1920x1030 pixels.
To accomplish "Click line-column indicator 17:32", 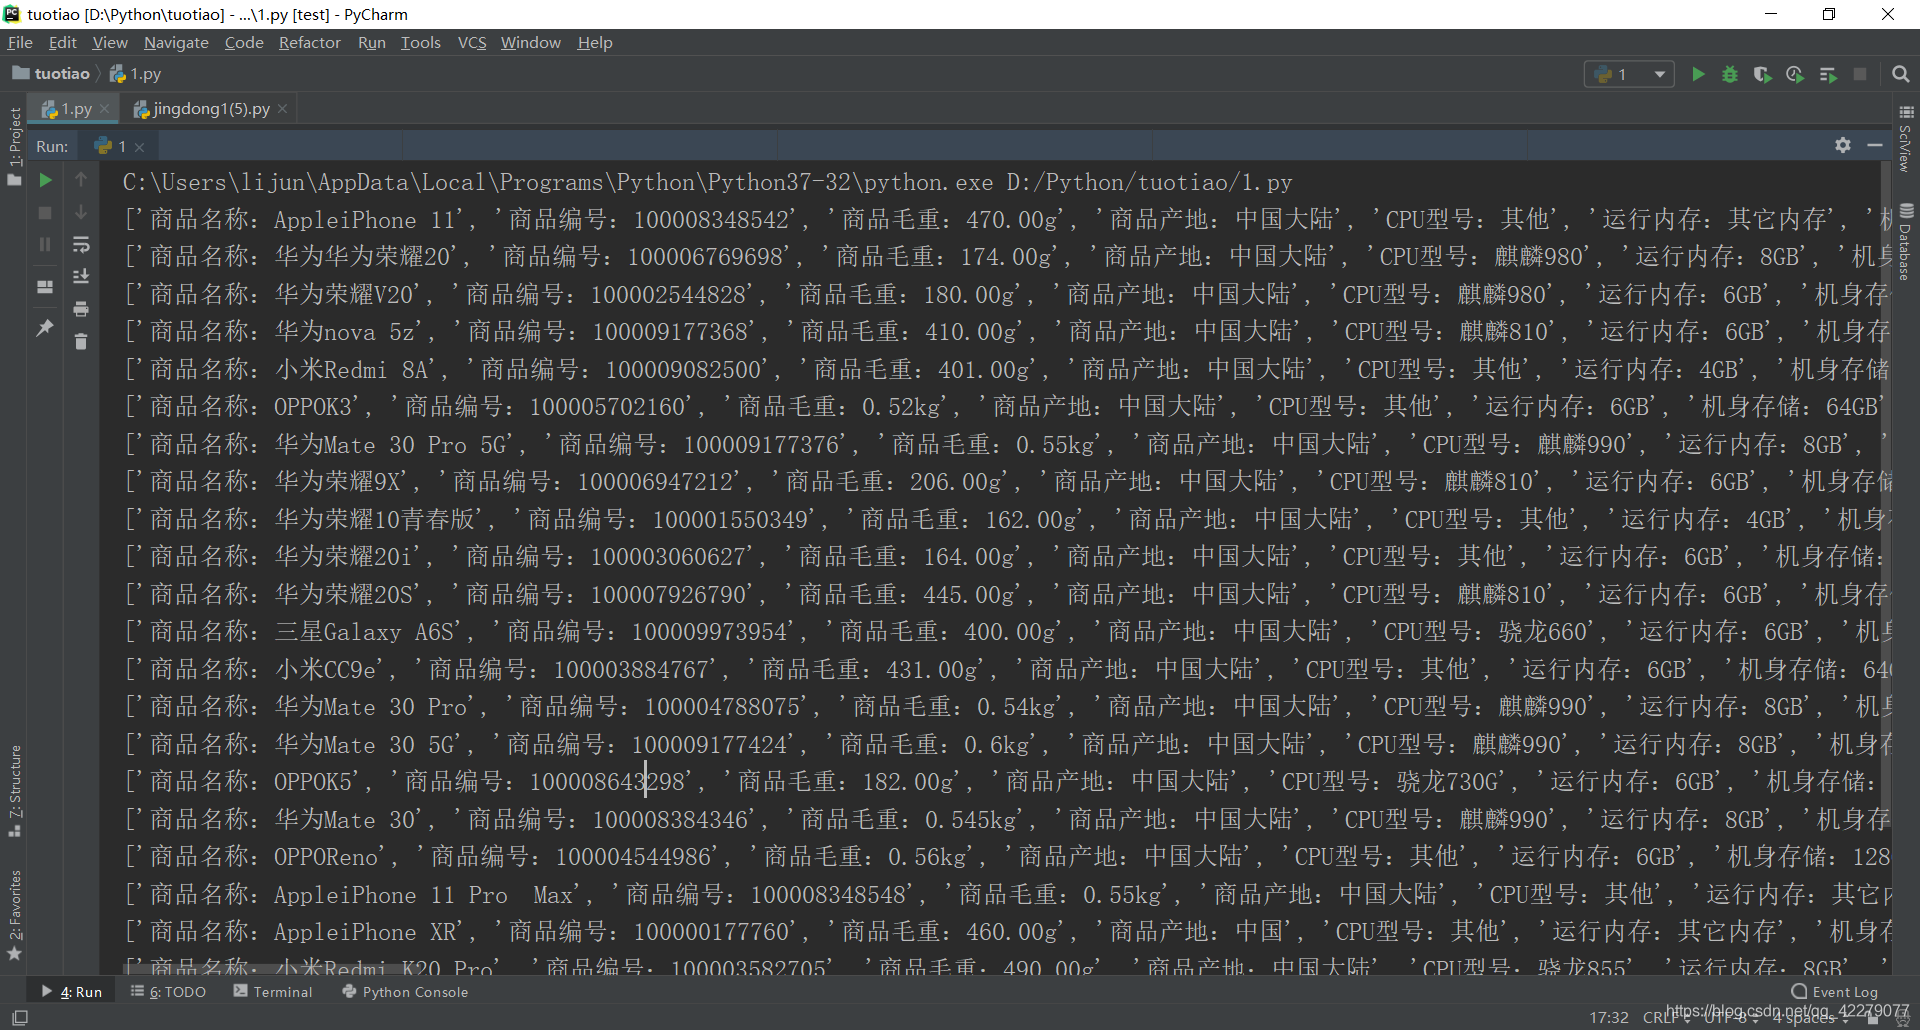I will [1609, 1017].
